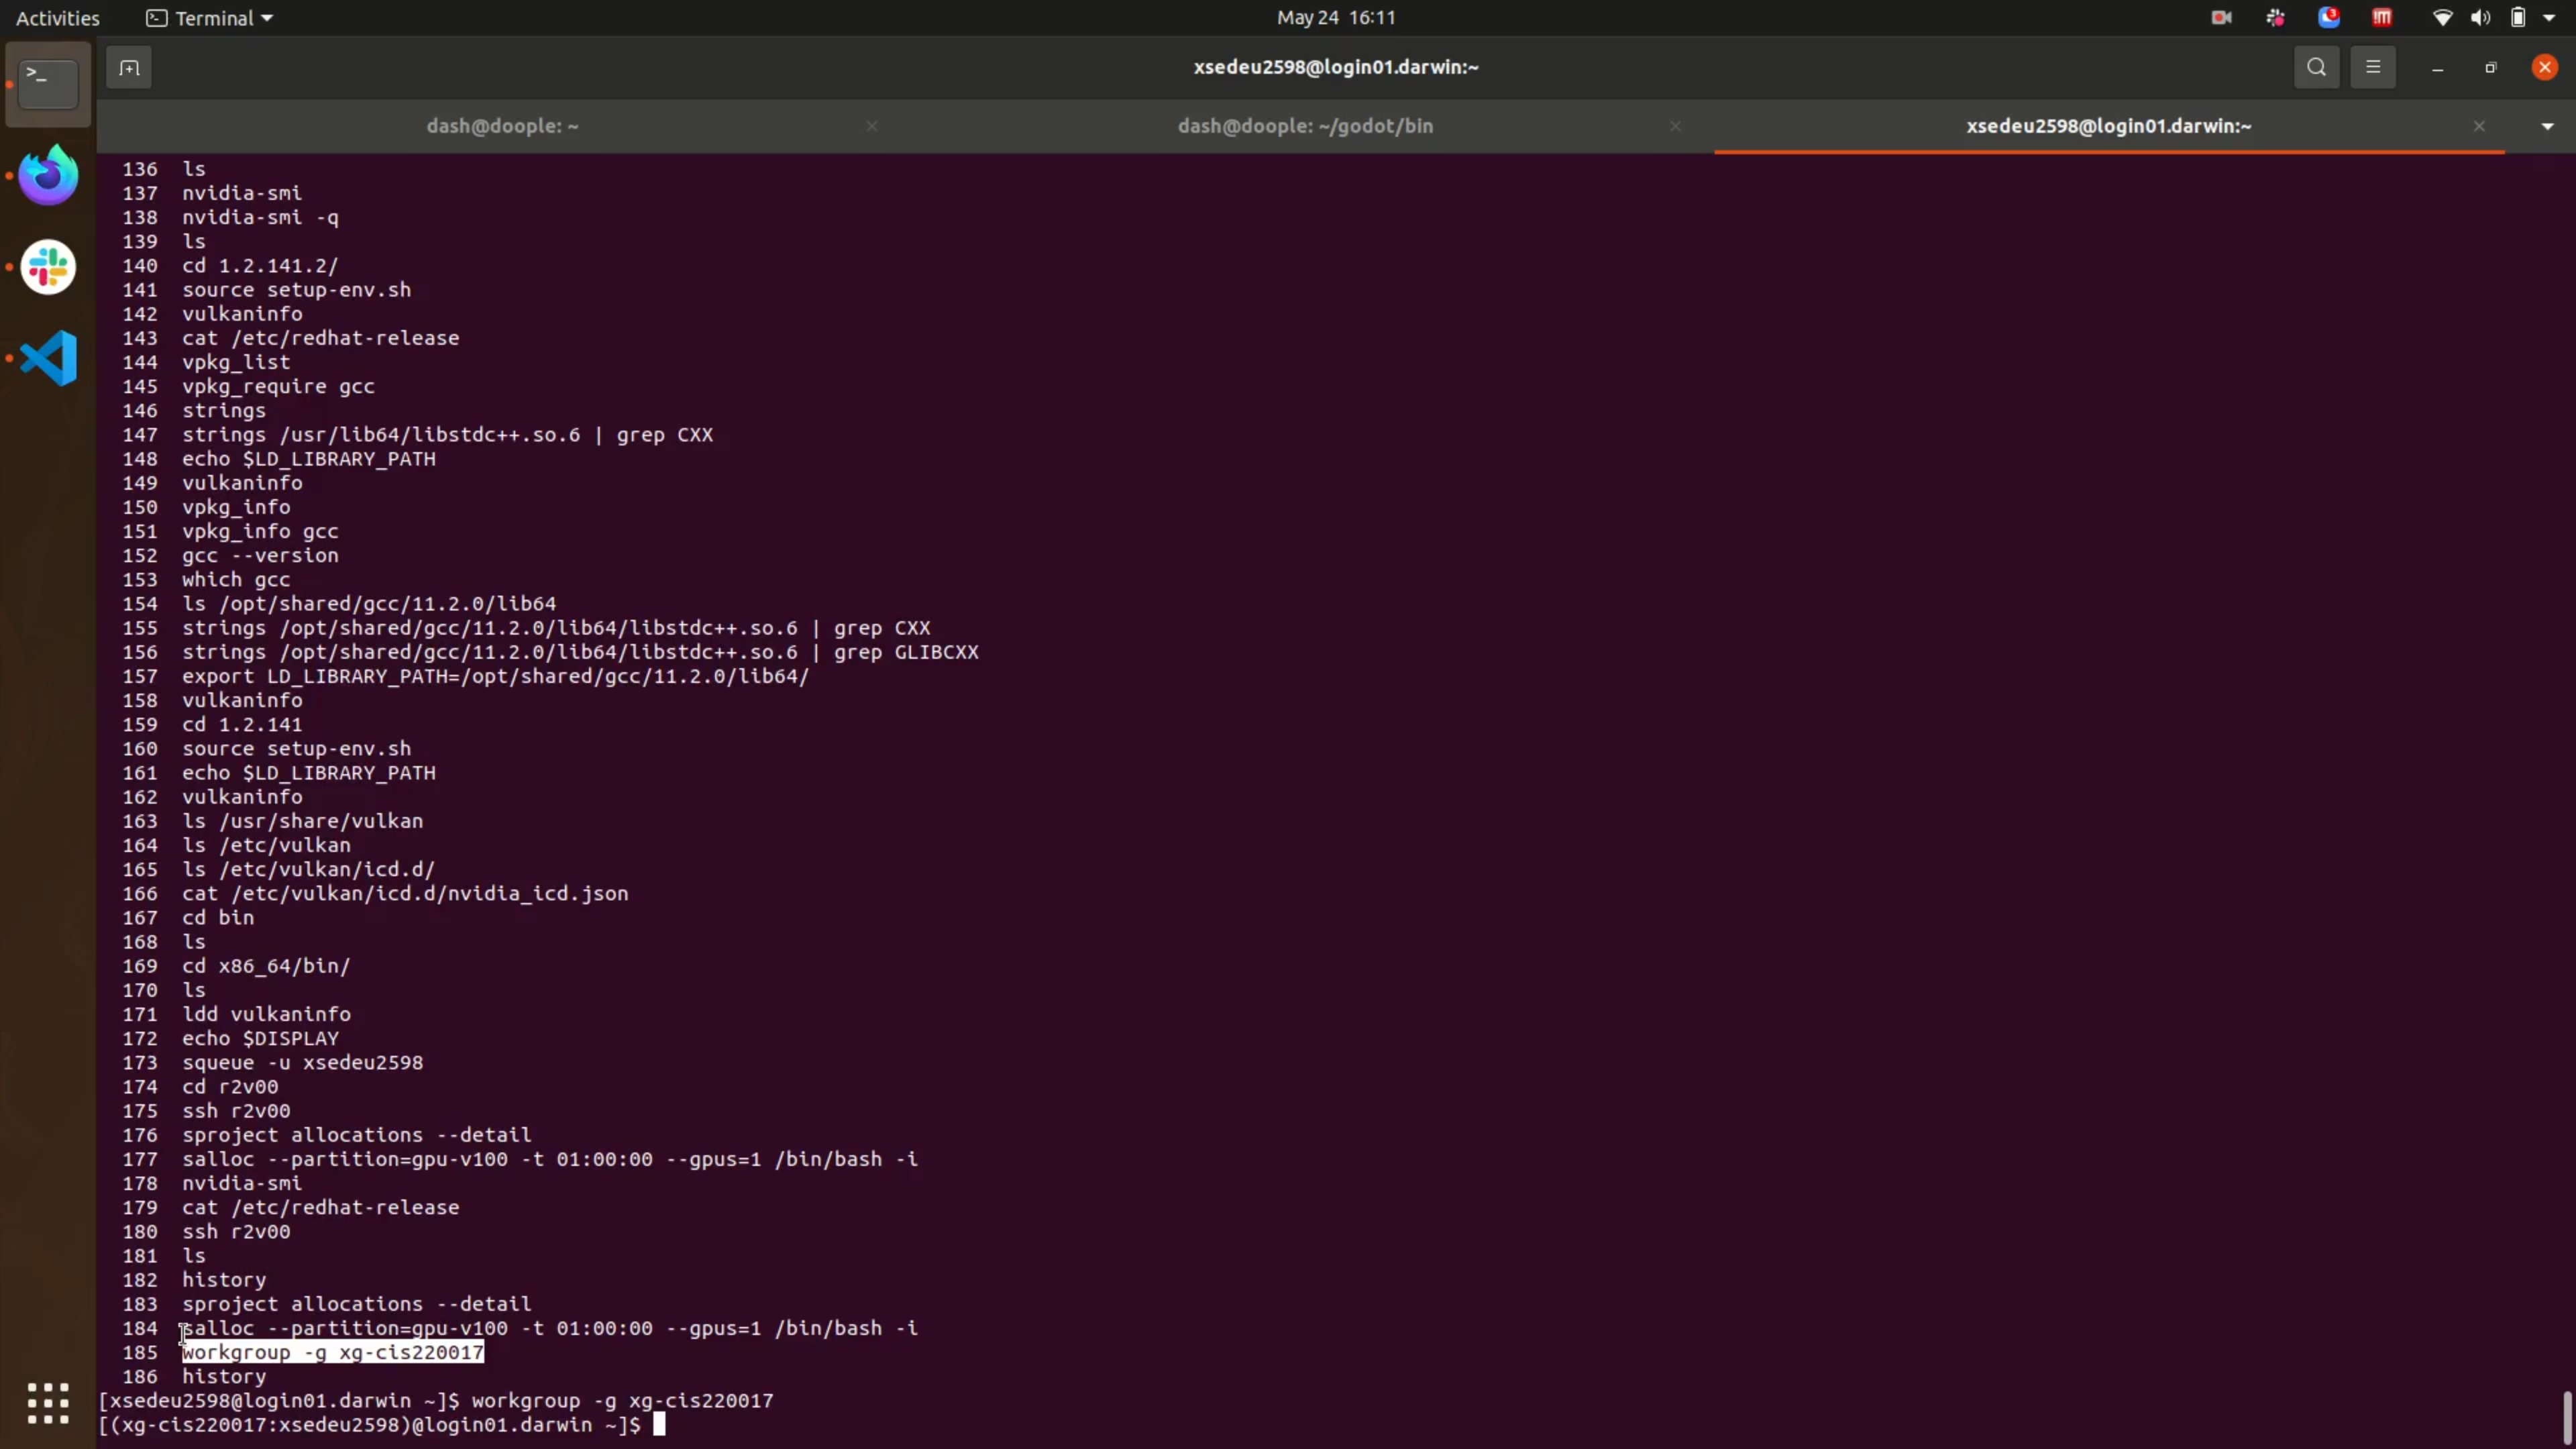Click the xsedeu2598@login01.darwin window title
Image resolution: width=2576 pixels, height=1449 pixels.
pos(1336,67)
